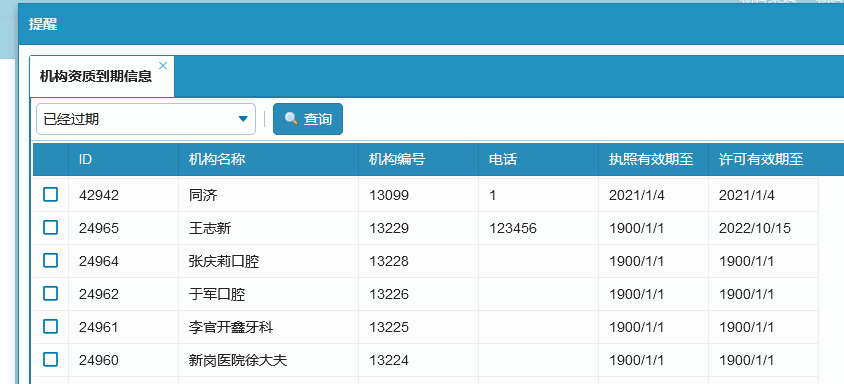Open the 已经过期 filter dropdown
The image size is (844, 384).
[x=146, y=119]
